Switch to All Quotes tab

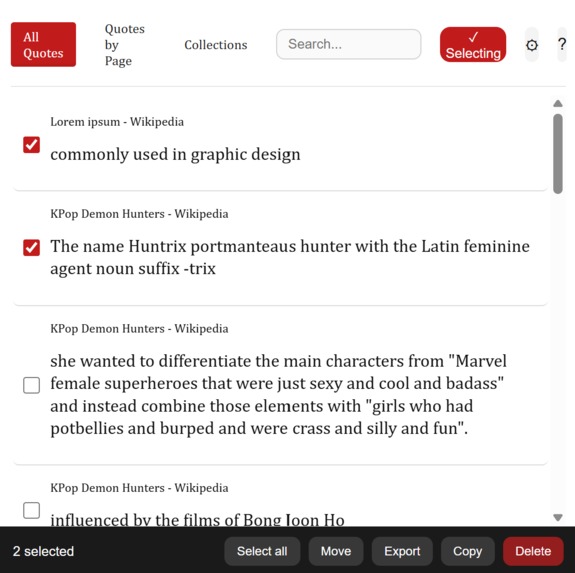[43, 44]
